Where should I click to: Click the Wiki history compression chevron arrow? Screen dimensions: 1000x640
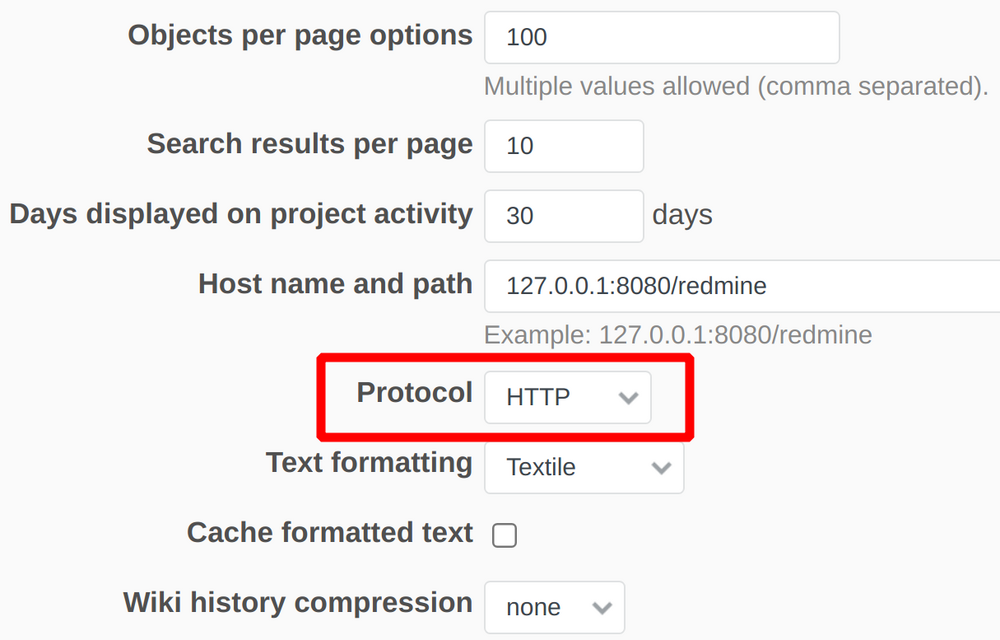coord(603,606)
